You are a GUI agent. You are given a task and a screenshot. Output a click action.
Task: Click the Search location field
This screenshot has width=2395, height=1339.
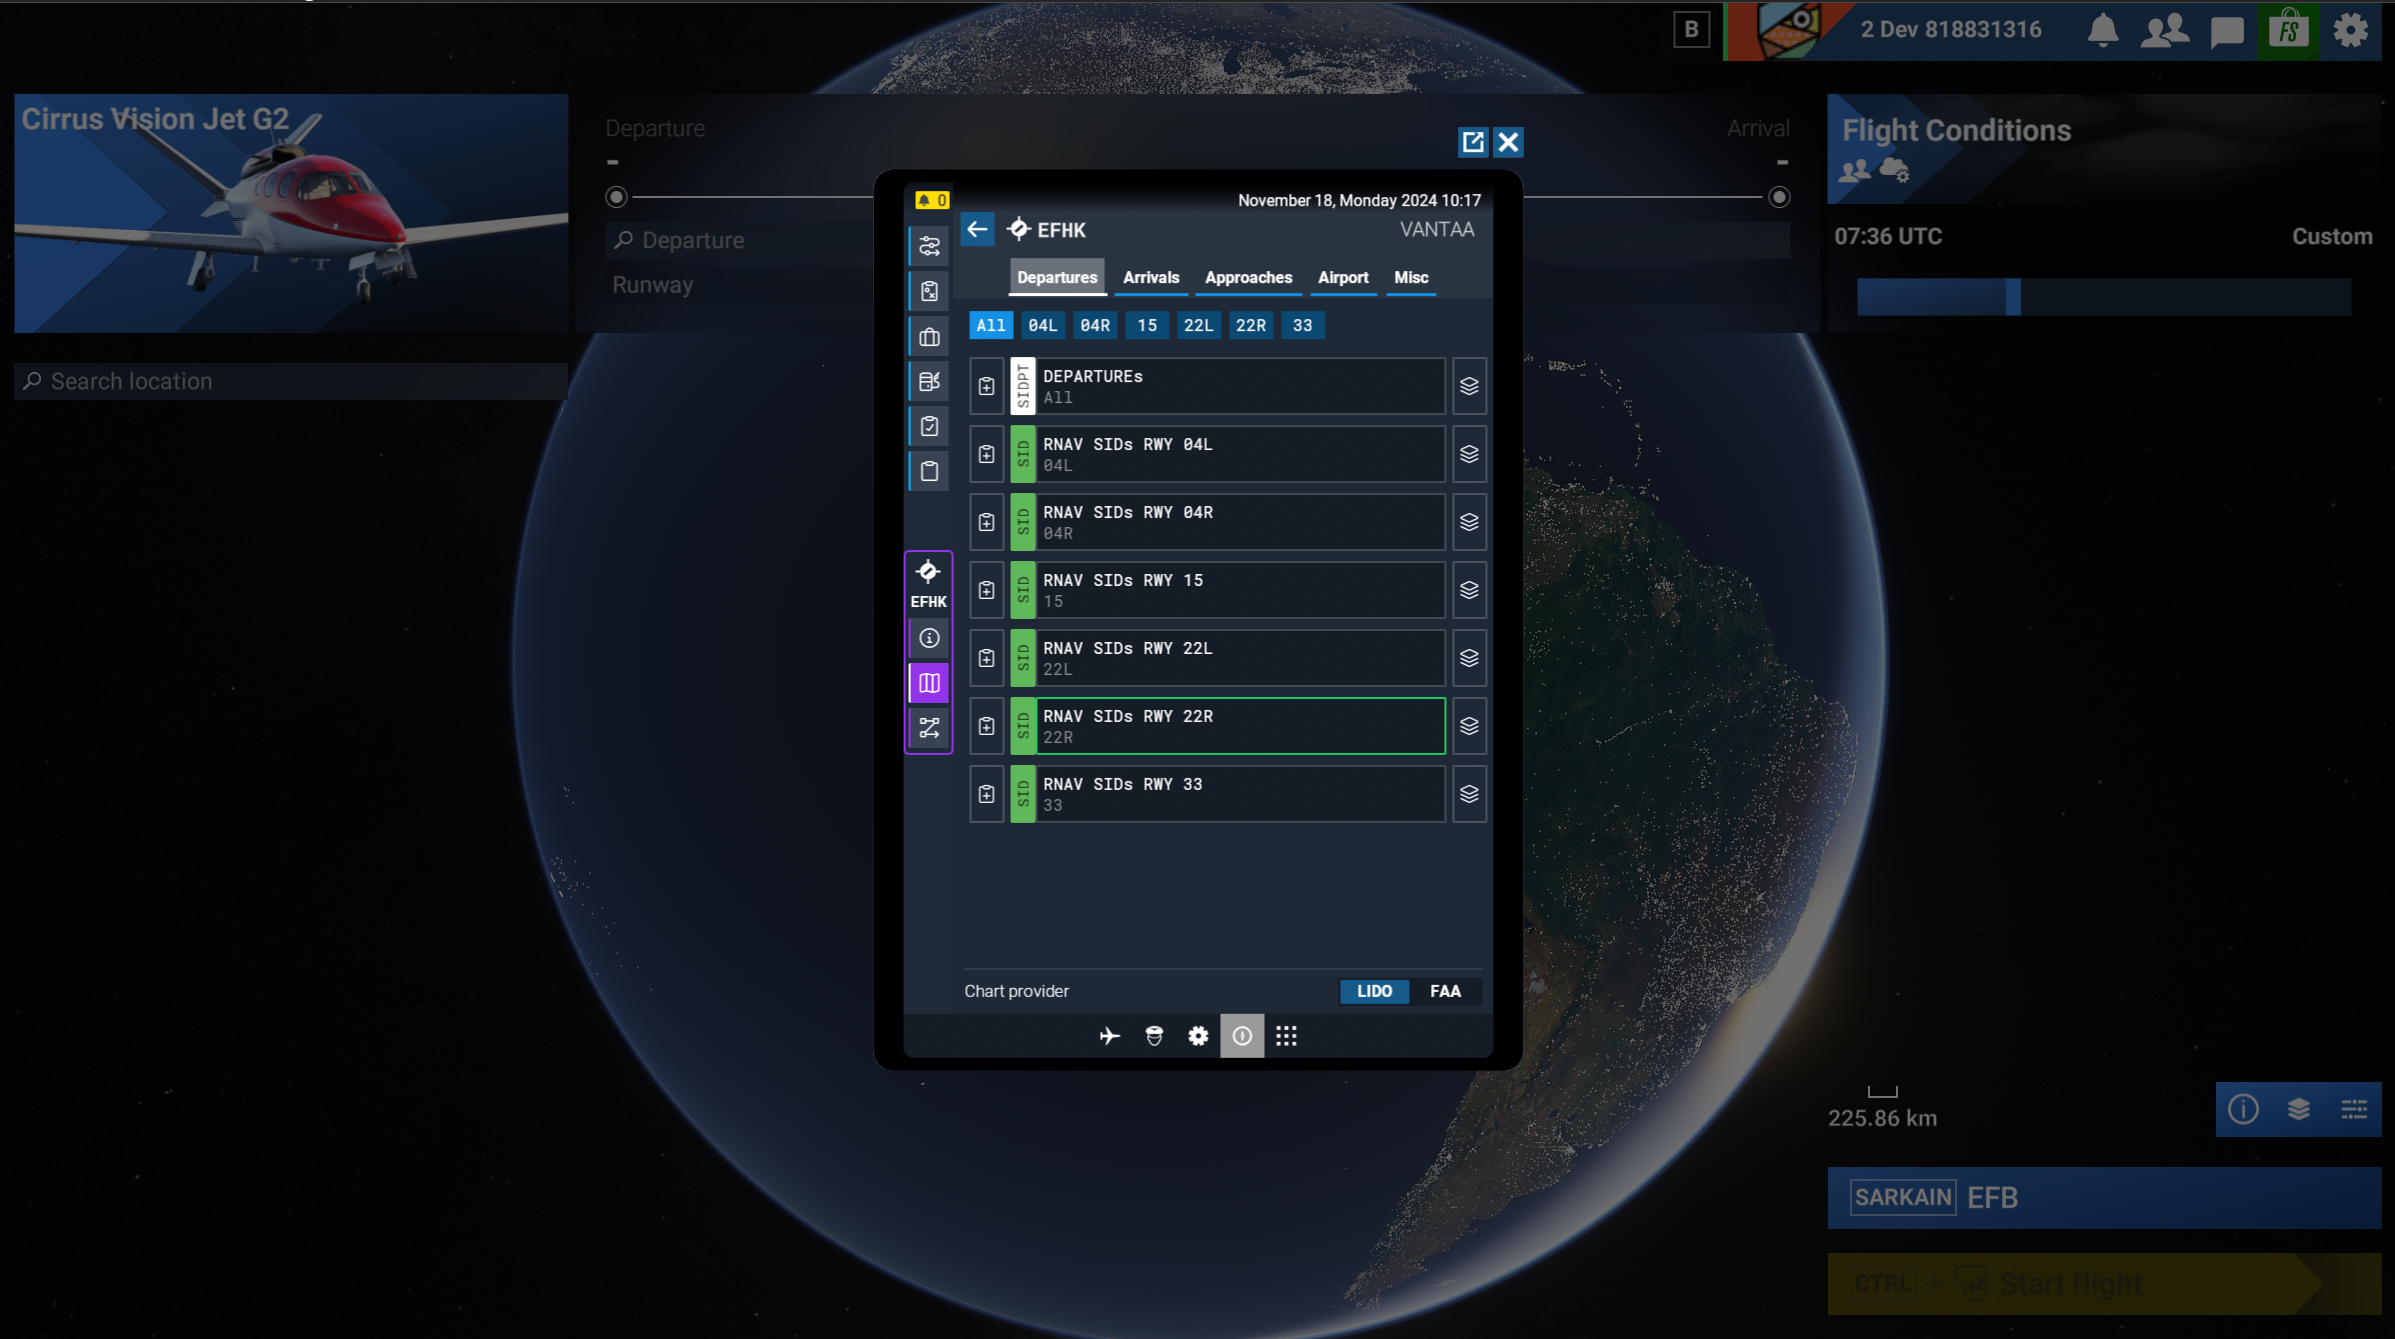pyautogui.click(x=290, y=381)
